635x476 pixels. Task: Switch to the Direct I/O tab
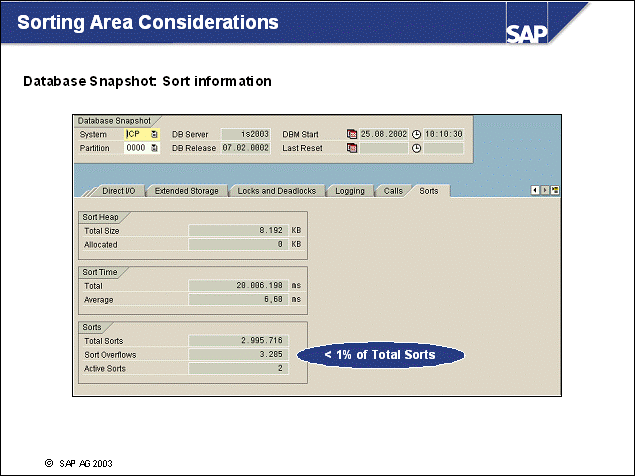point(120,190)
